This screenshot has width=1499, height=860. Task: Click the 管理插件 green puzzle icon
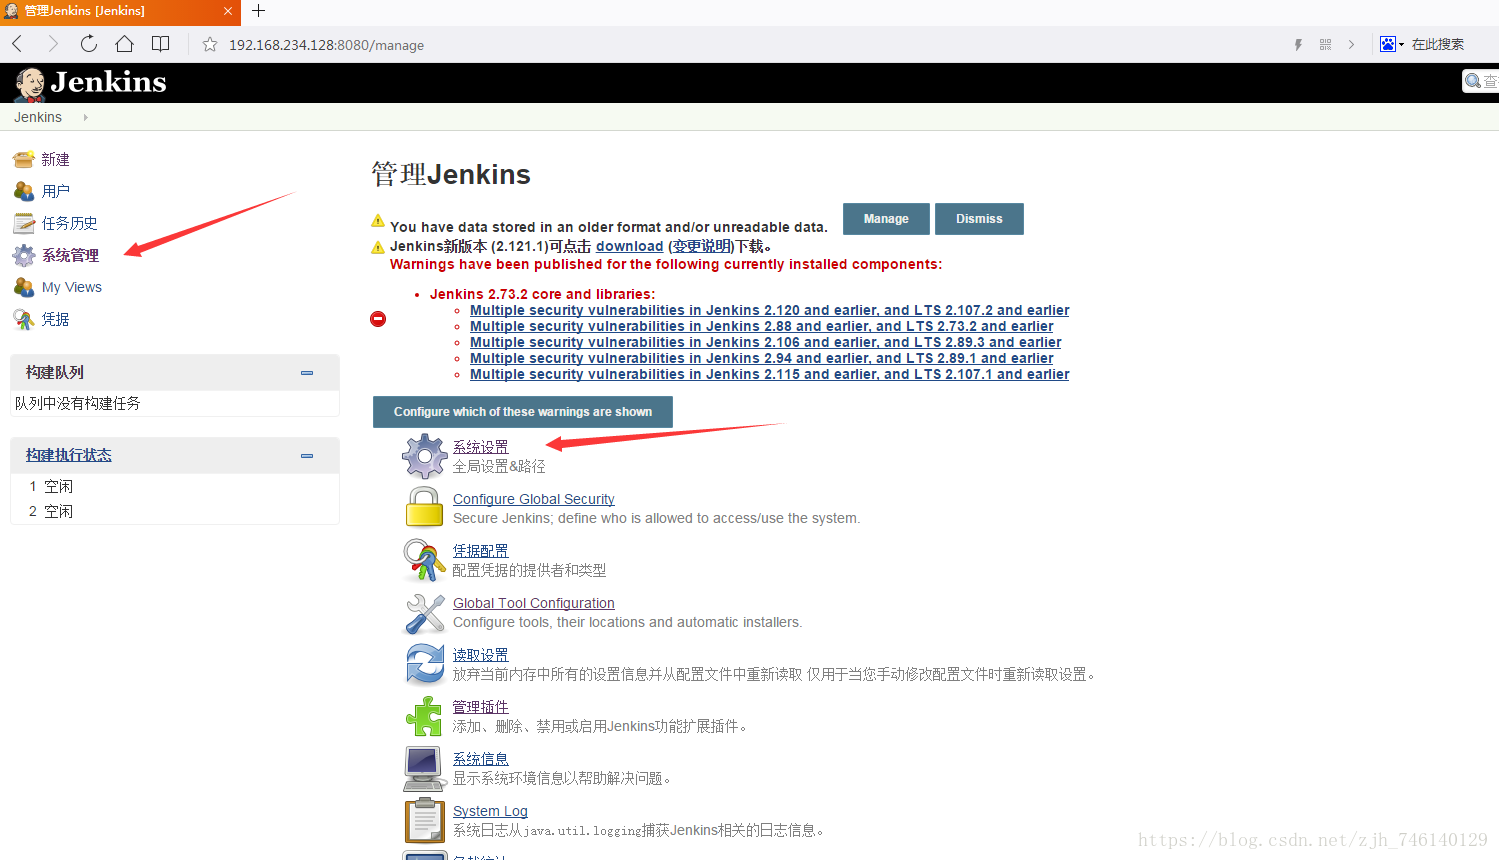(425, 716)
